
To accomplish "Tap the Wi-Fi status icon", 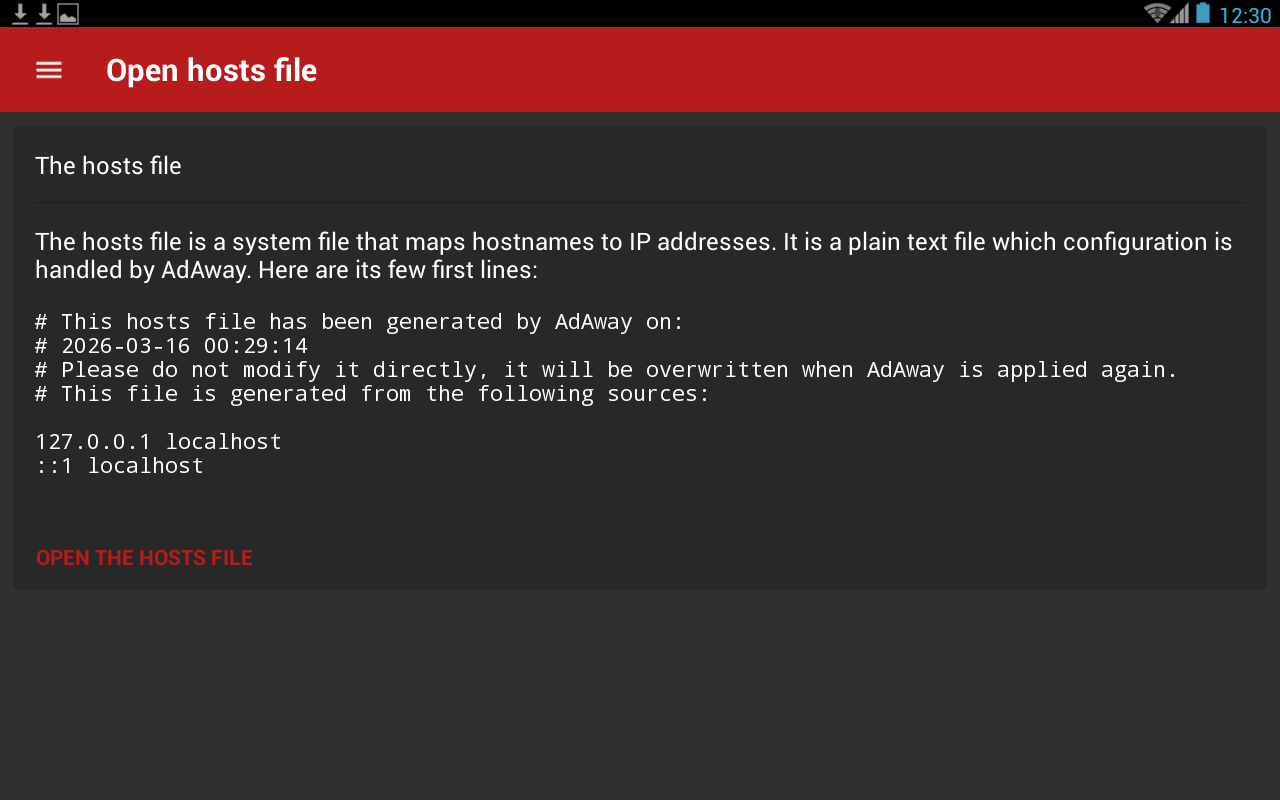I will pos(1157,13).
